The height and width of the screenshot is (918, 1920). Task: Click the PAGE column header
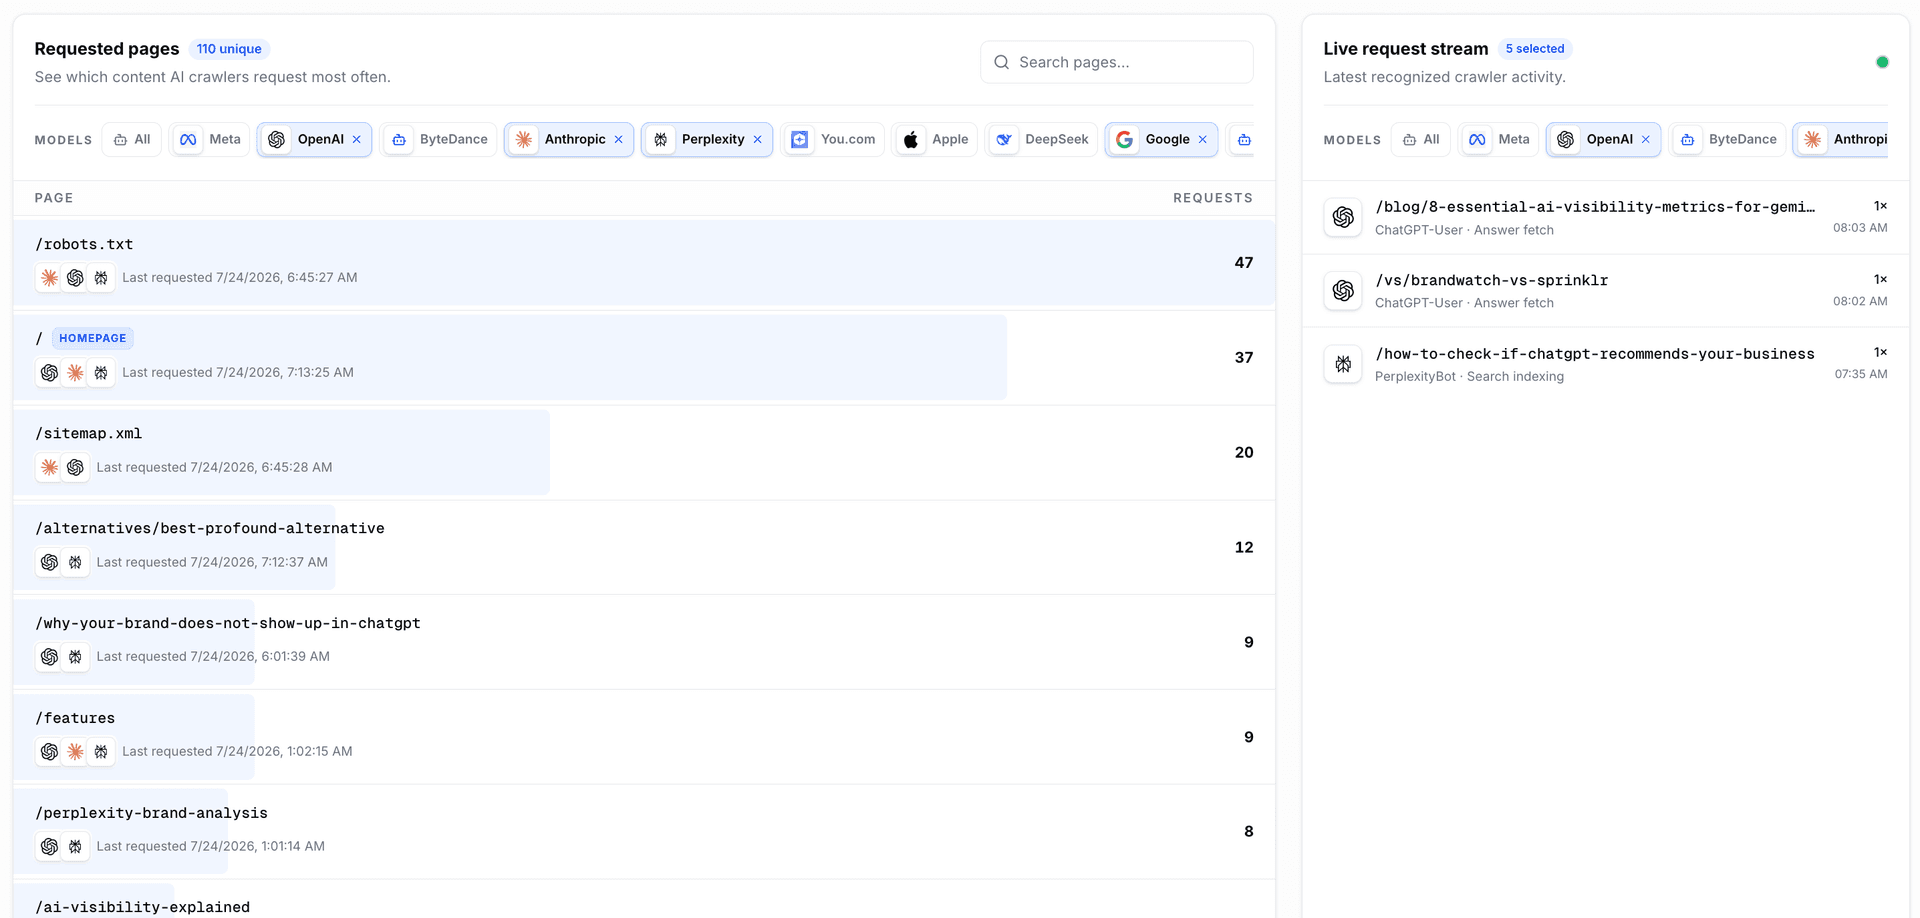54,198
